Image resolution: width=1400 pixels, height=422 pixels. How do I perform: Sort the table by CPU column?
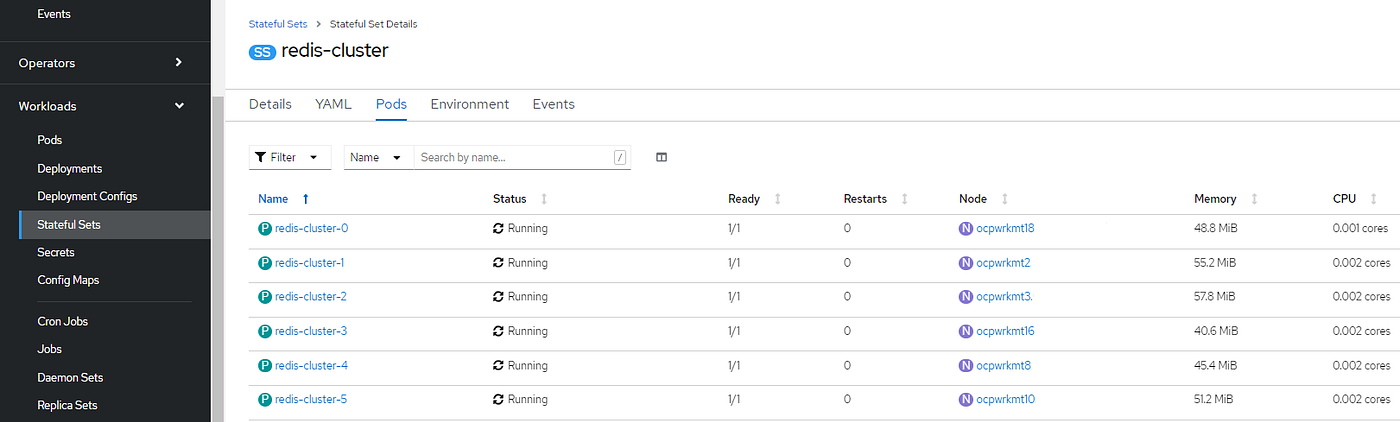point(1355,199)
